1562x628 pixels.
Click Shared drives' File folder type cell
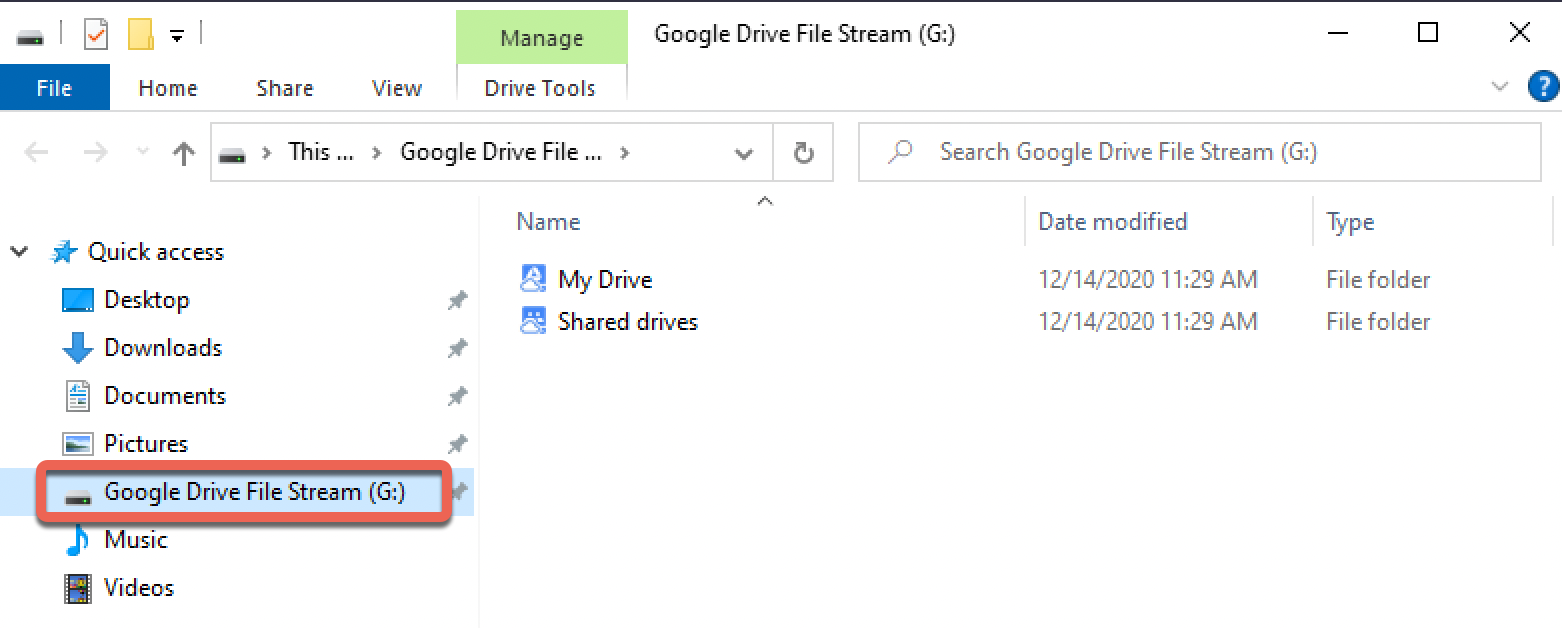(x=1378, y=322)
